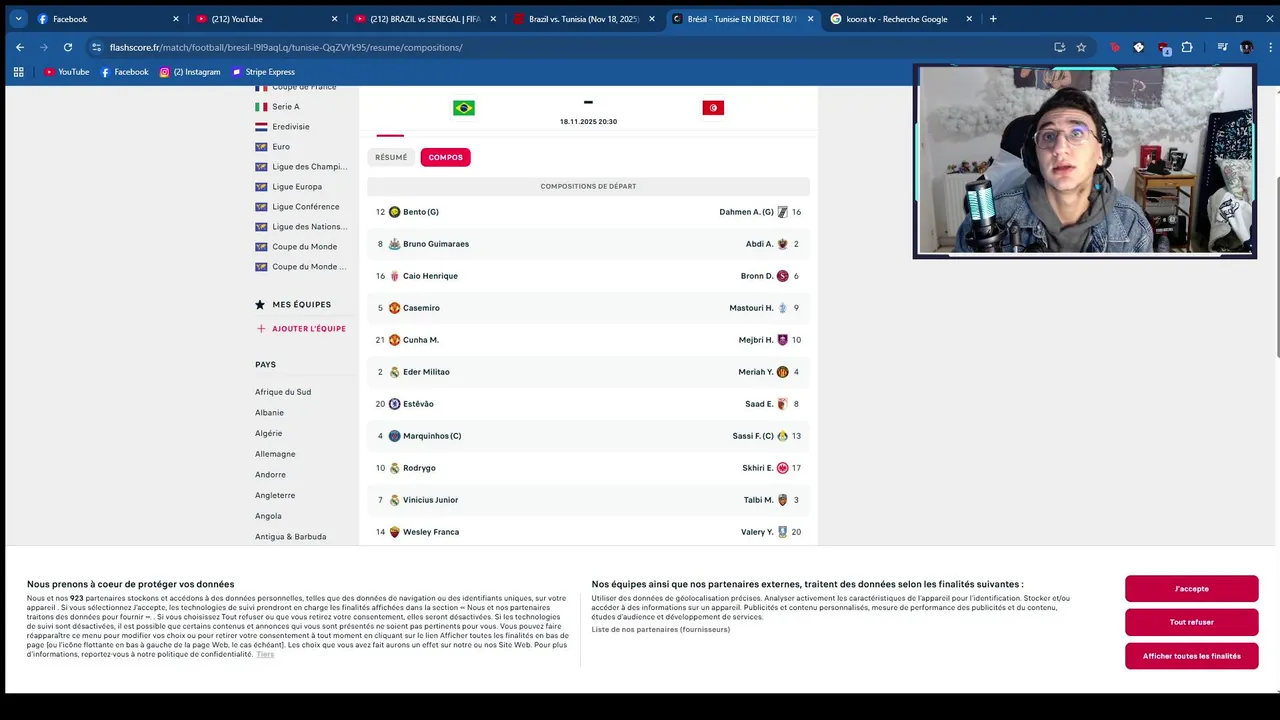Reload the current page
The height and width of the screenshot is (720, 1280).
pyautogui.click(x=68, y=47)
